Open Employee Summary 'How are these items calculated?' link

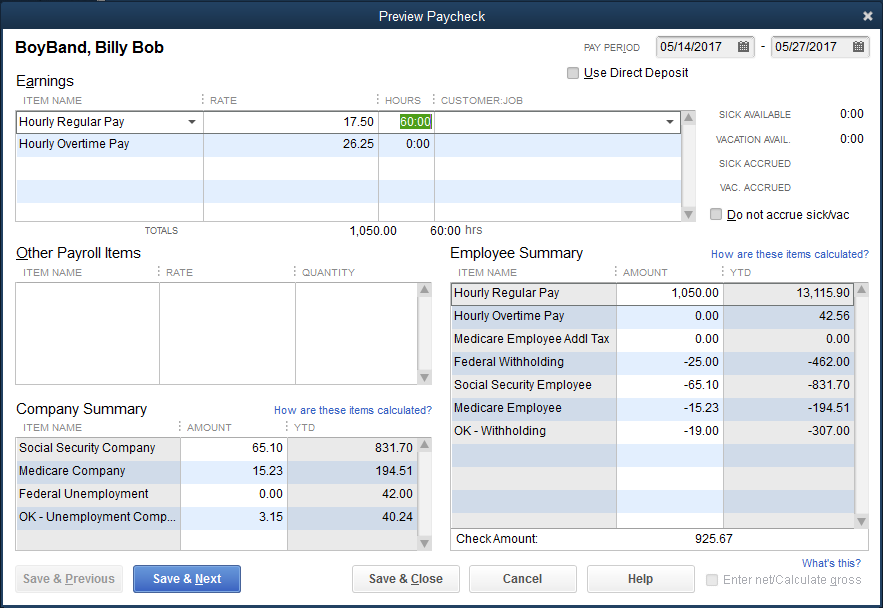click(x=789, y=254)
